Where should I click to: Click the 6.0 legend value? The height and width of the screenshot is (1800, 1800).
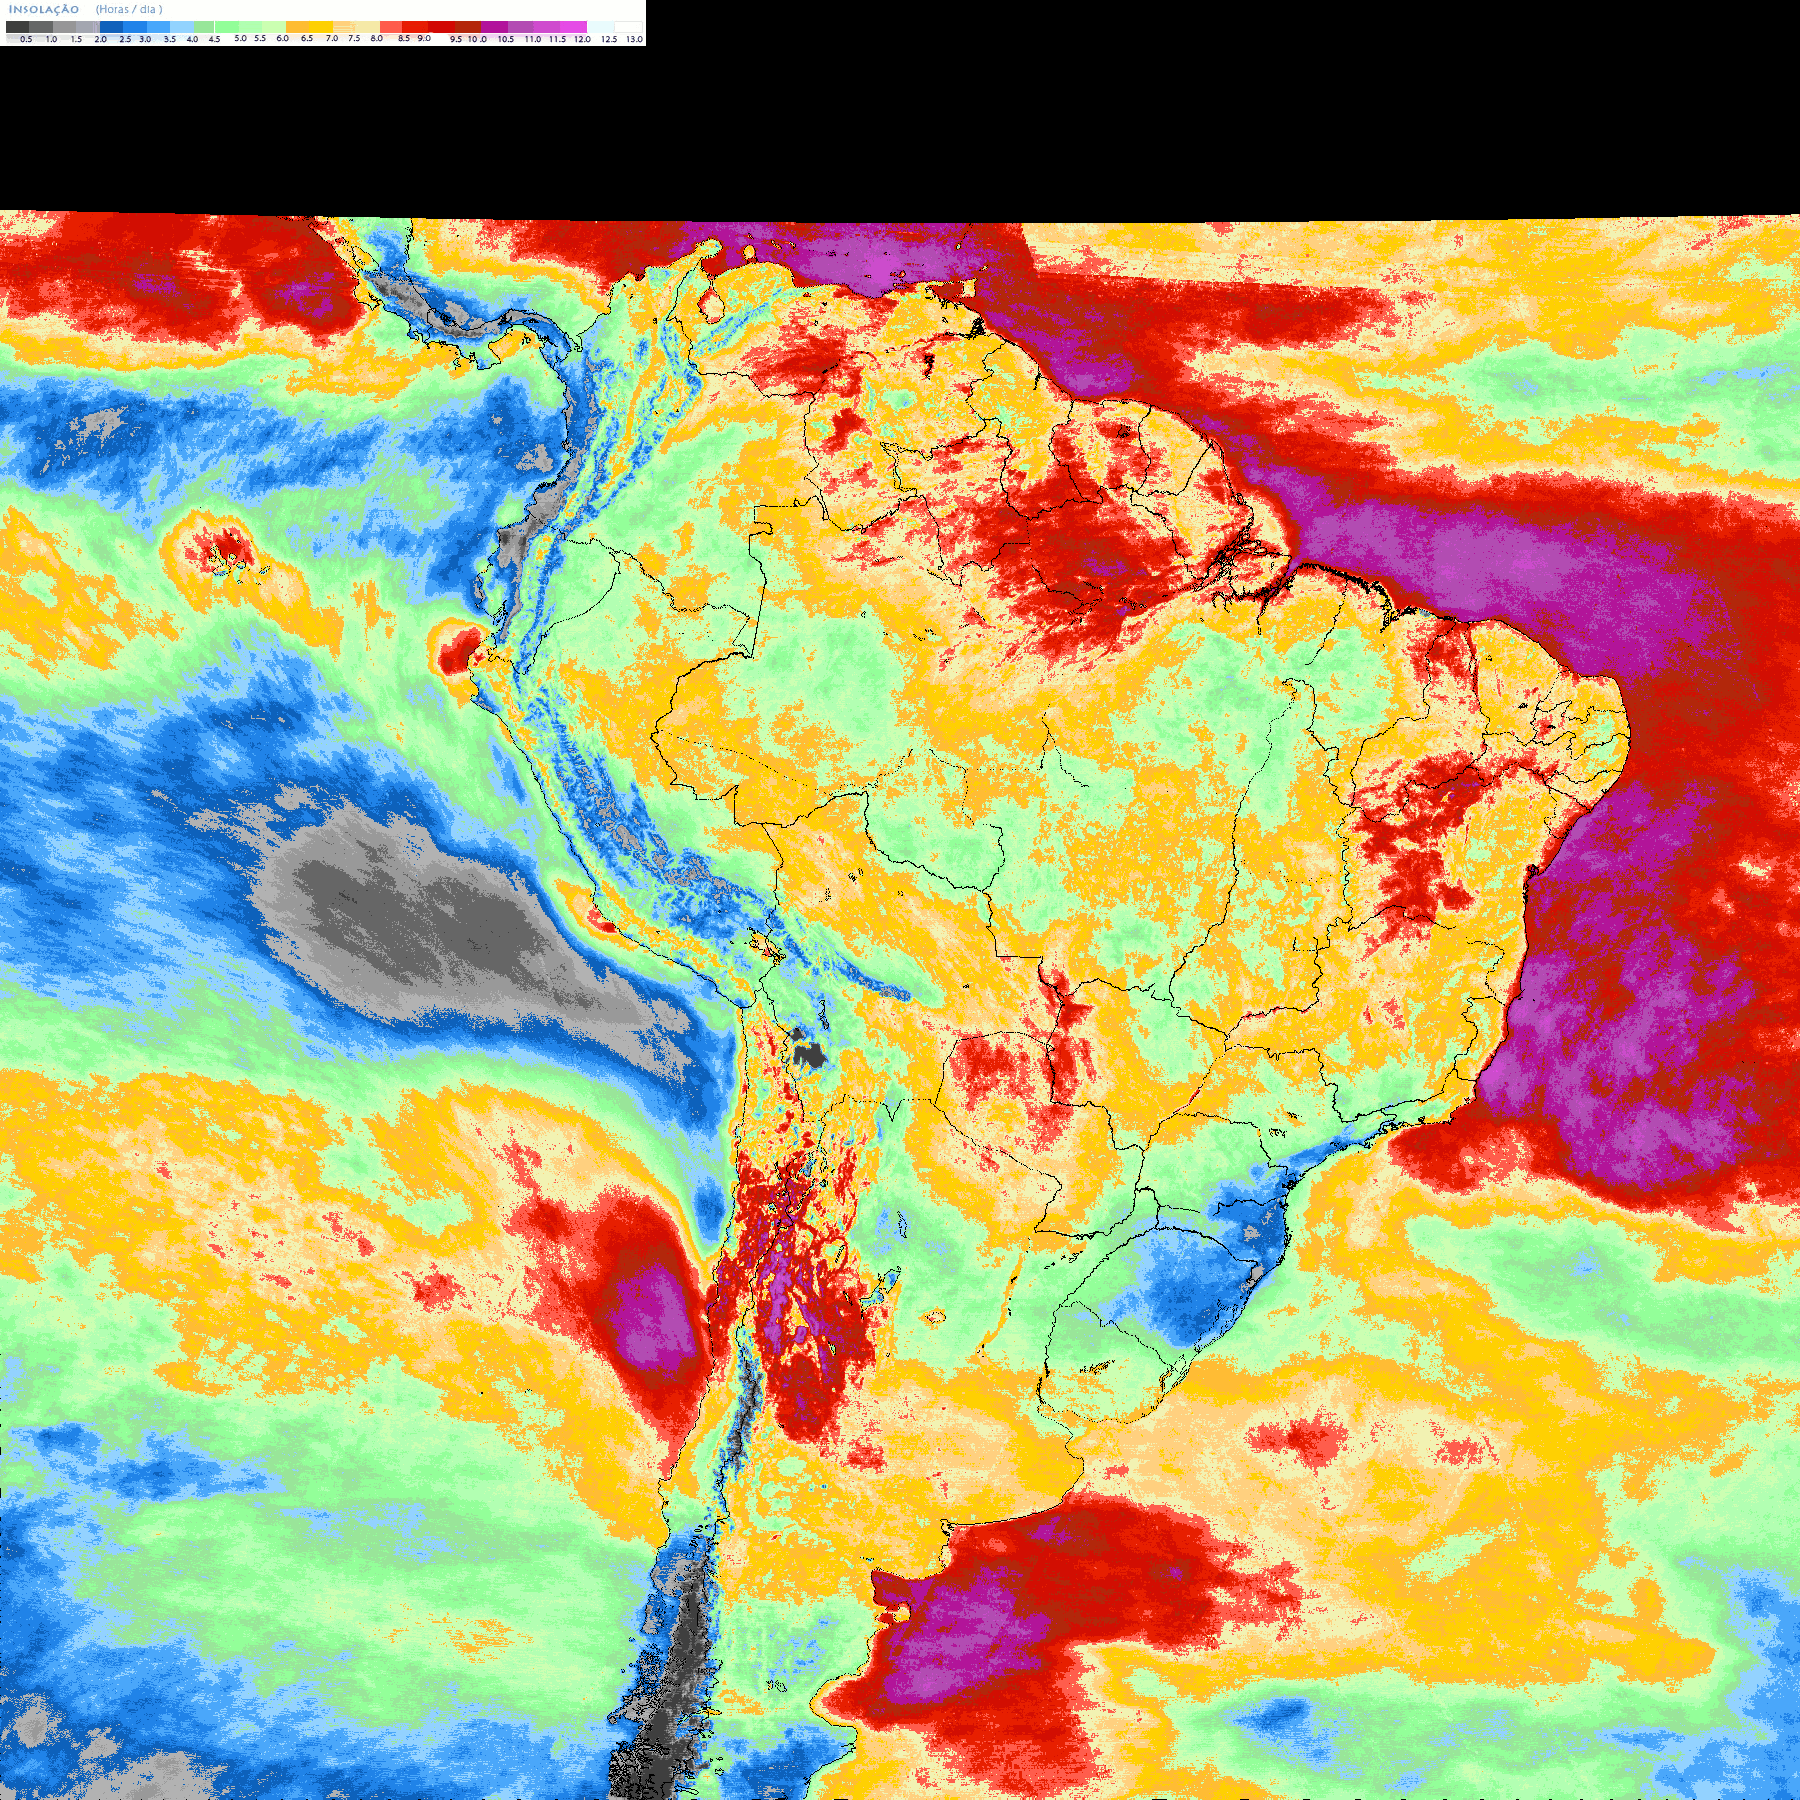[282, 38]
